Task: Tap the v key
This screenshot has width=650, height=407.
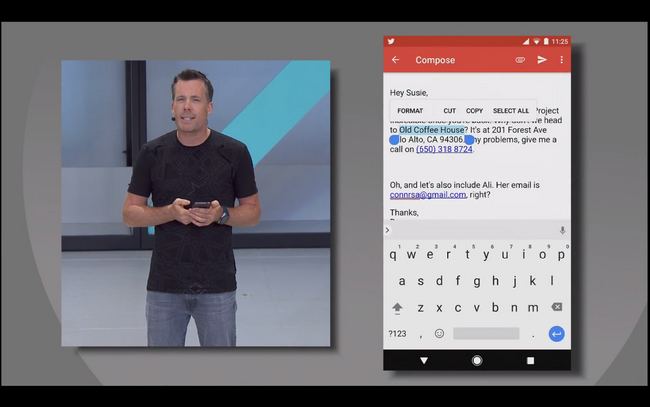Action: click(477, 308)
